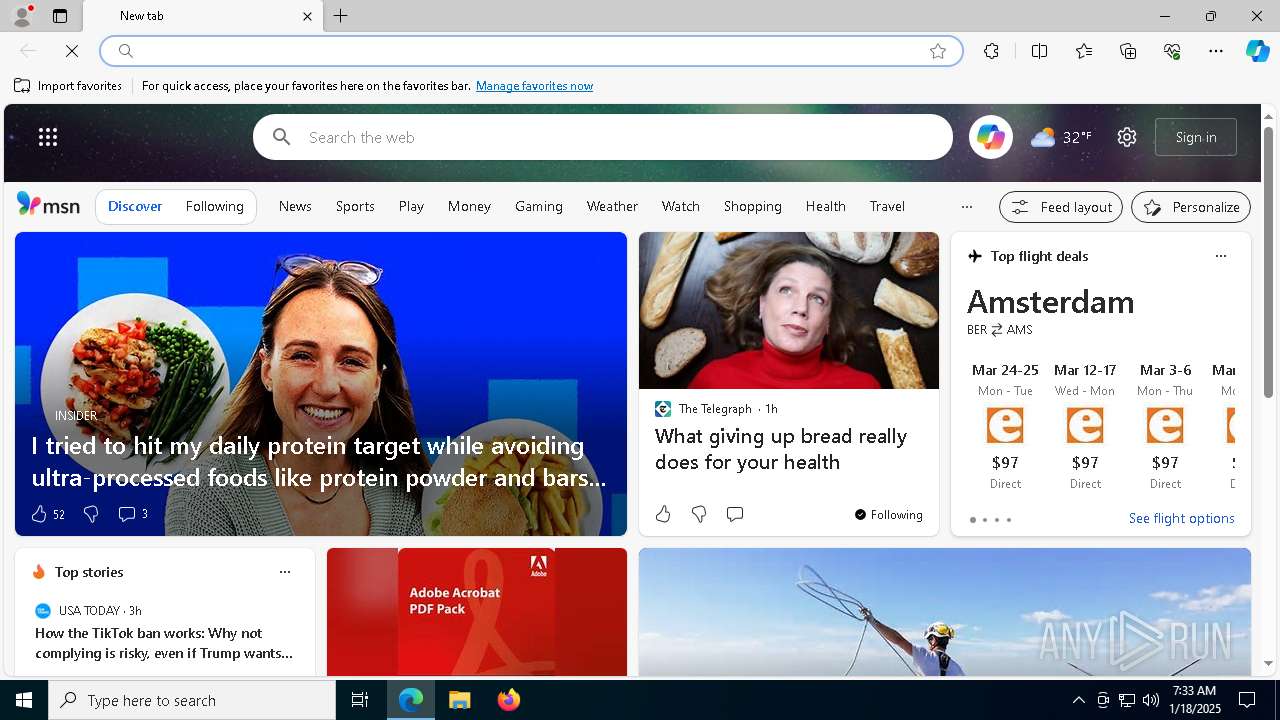Open the Money category
The image size is (1280, 720).
pyautogui.click(x=469, y=206)
